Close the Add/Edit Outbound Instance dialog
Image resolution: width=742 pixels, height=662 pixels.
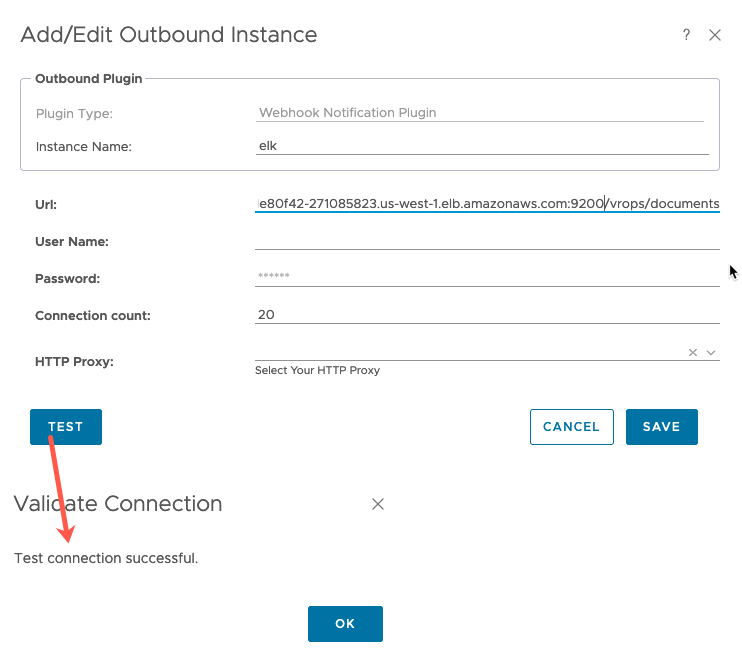(x=715, y=35)
